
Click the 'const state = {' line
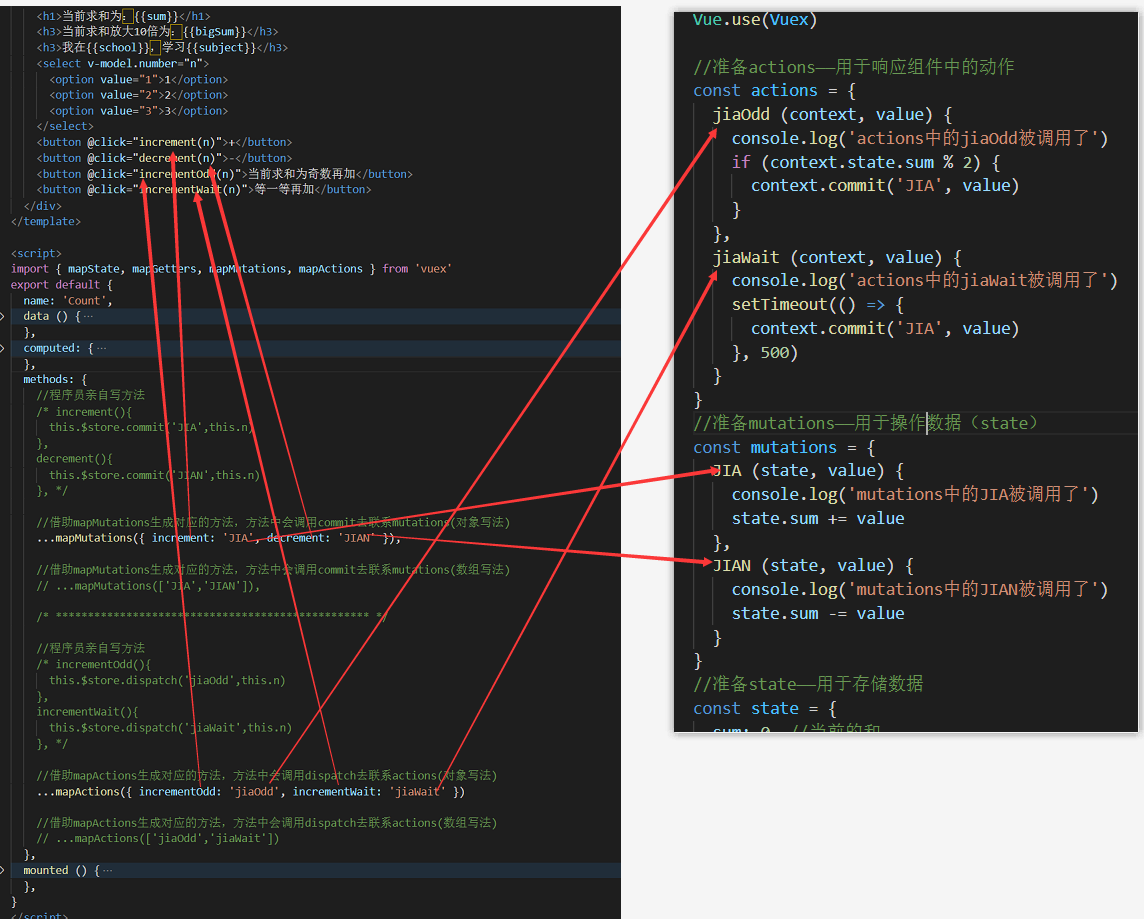point(765,708)
